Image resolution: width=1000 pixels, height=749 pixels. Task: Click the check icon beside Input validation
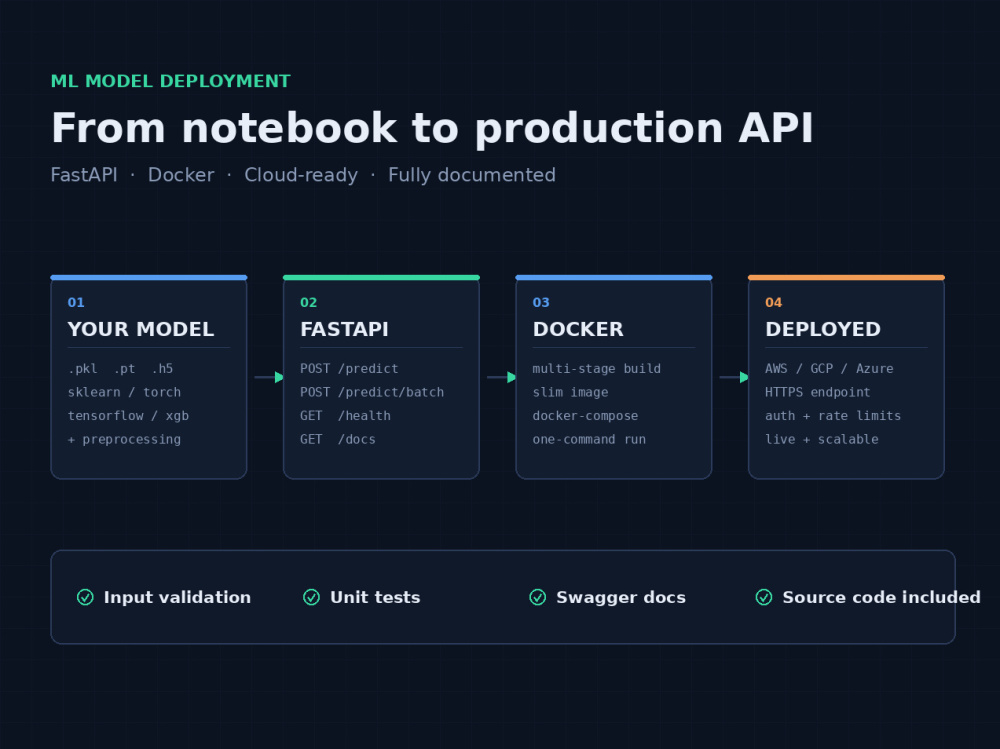[x=85, y=597]
